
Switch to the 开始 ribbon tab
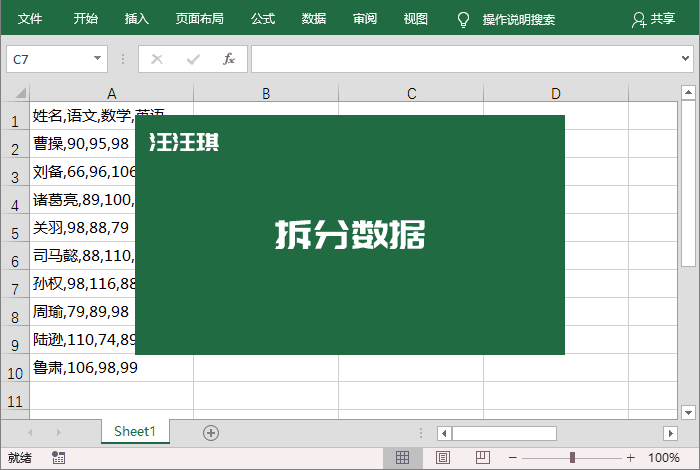85,19
